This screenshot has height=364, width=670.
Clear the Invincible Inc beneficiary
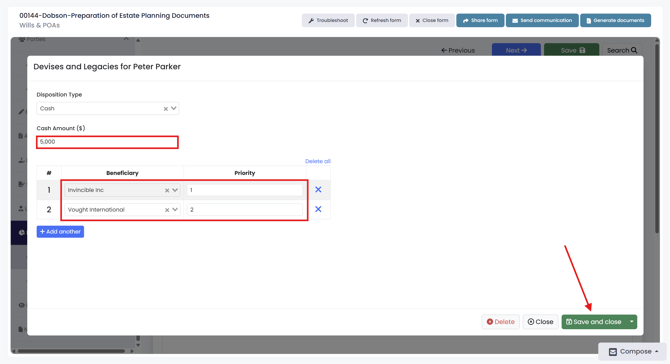click(x=167, y=191)
